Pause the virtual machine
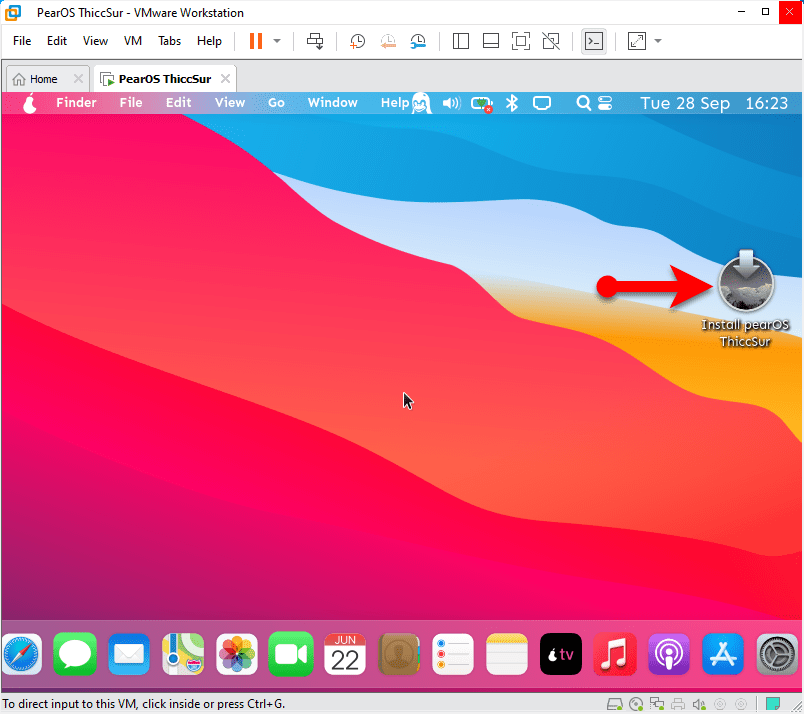 pos(256,41)
